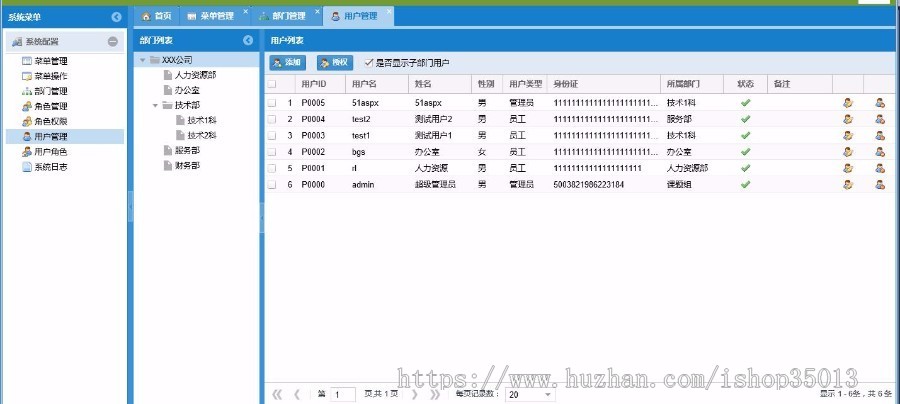The image size is (900, 404).
Task: Check the box for row P0003
Action: 272,135
